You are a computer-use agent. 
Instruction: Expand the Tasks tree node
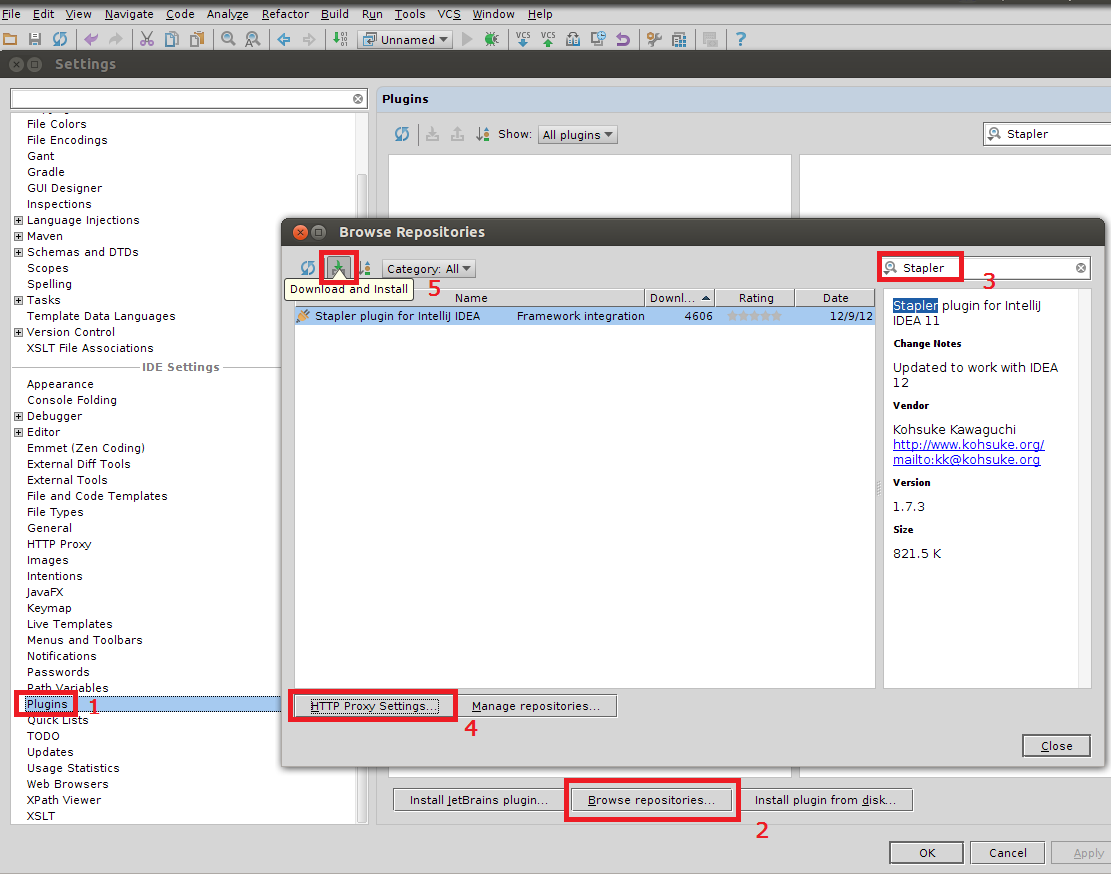click(18, 300)
